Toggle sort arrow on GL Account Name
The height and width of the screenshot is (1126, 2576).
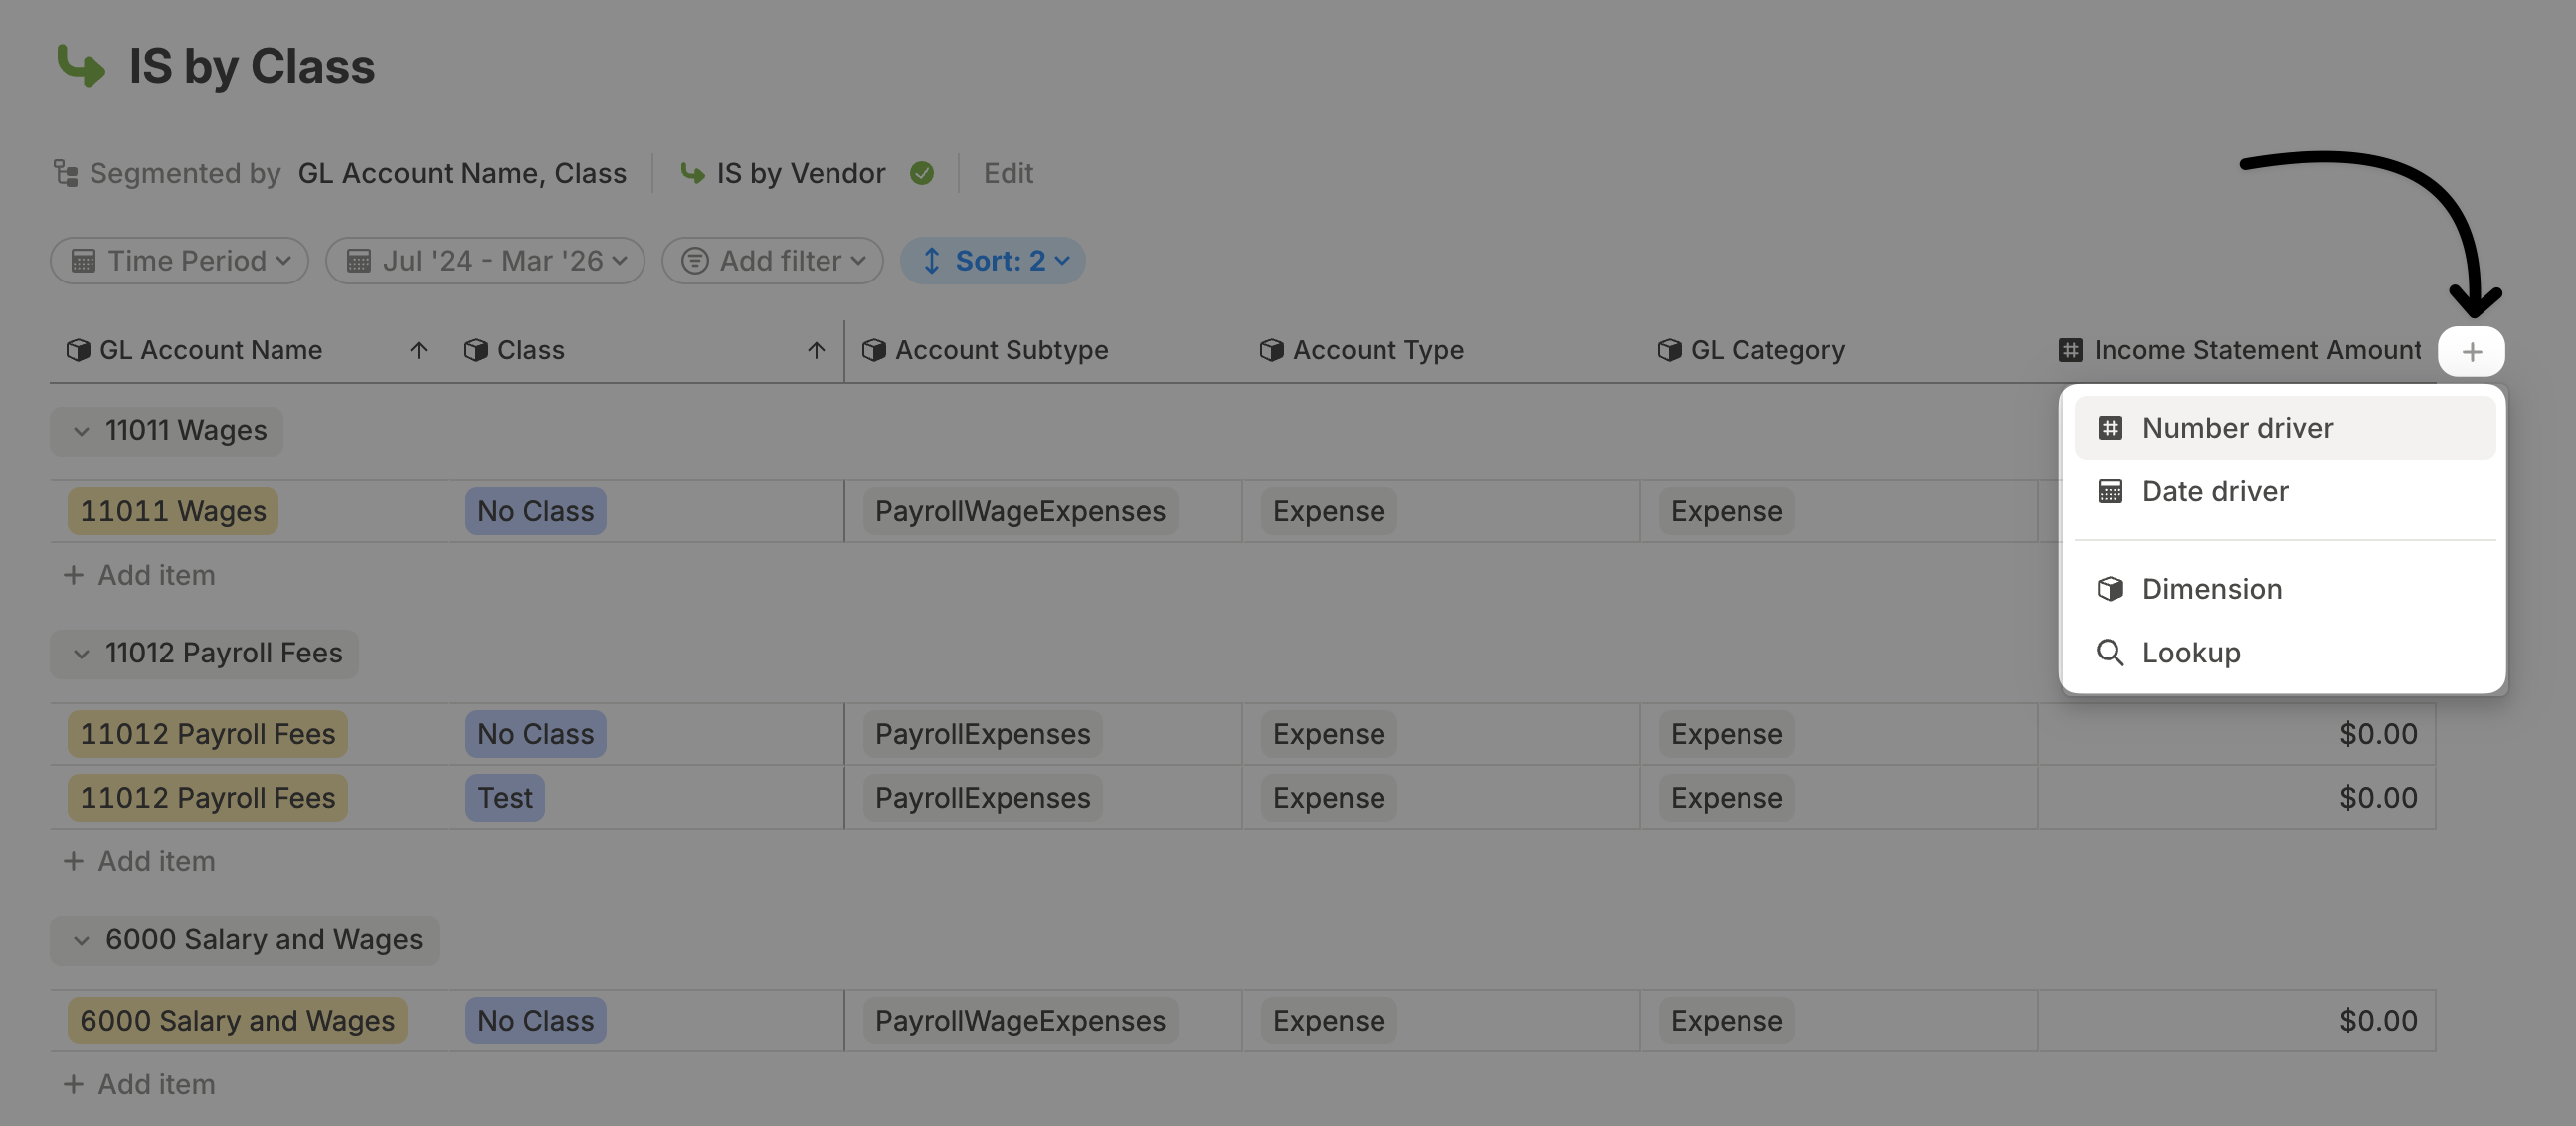418,350
